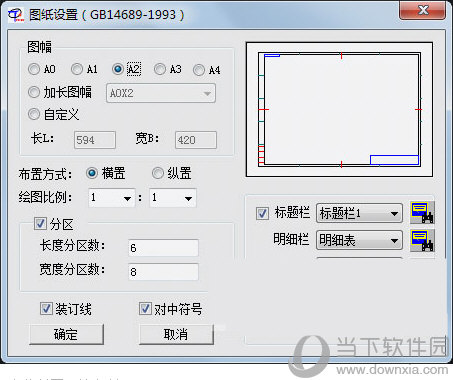Click the parts list browse icon beside 明细表
453x380 pixels.
(x=422, y=240)
